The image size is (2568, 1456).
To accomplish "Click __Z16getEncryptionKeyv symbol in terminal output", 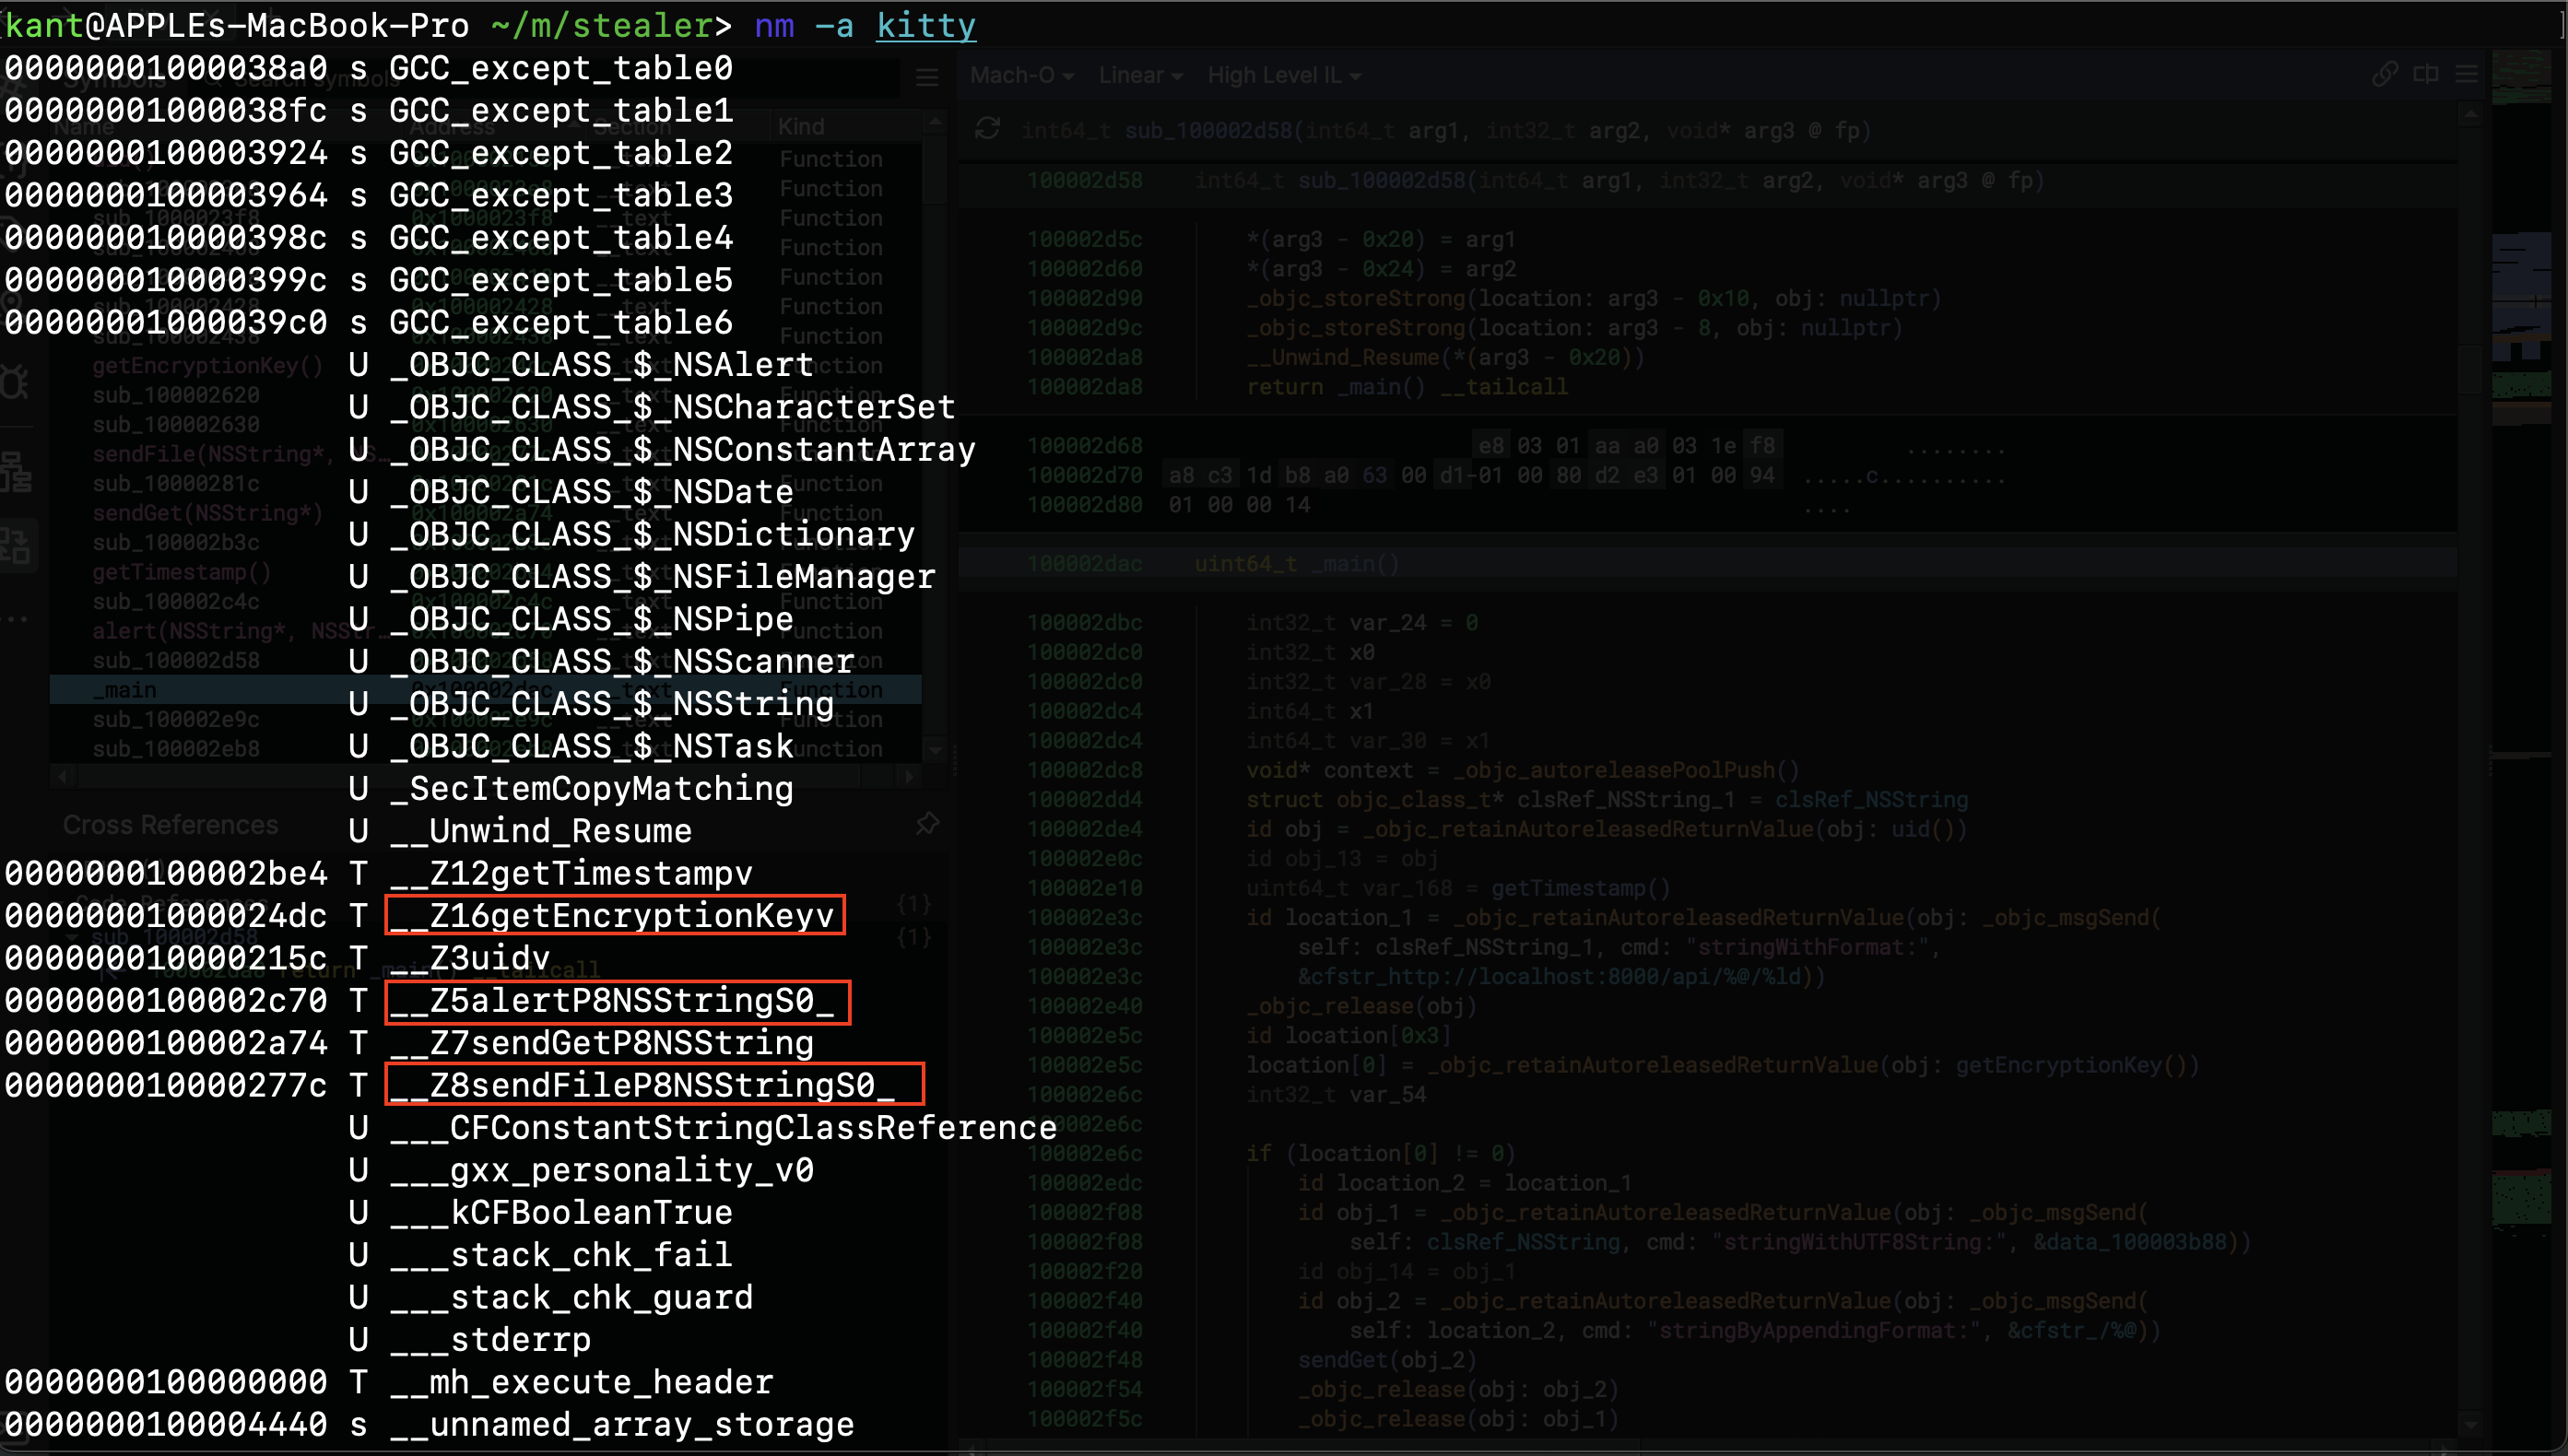I will coord(611,915).
